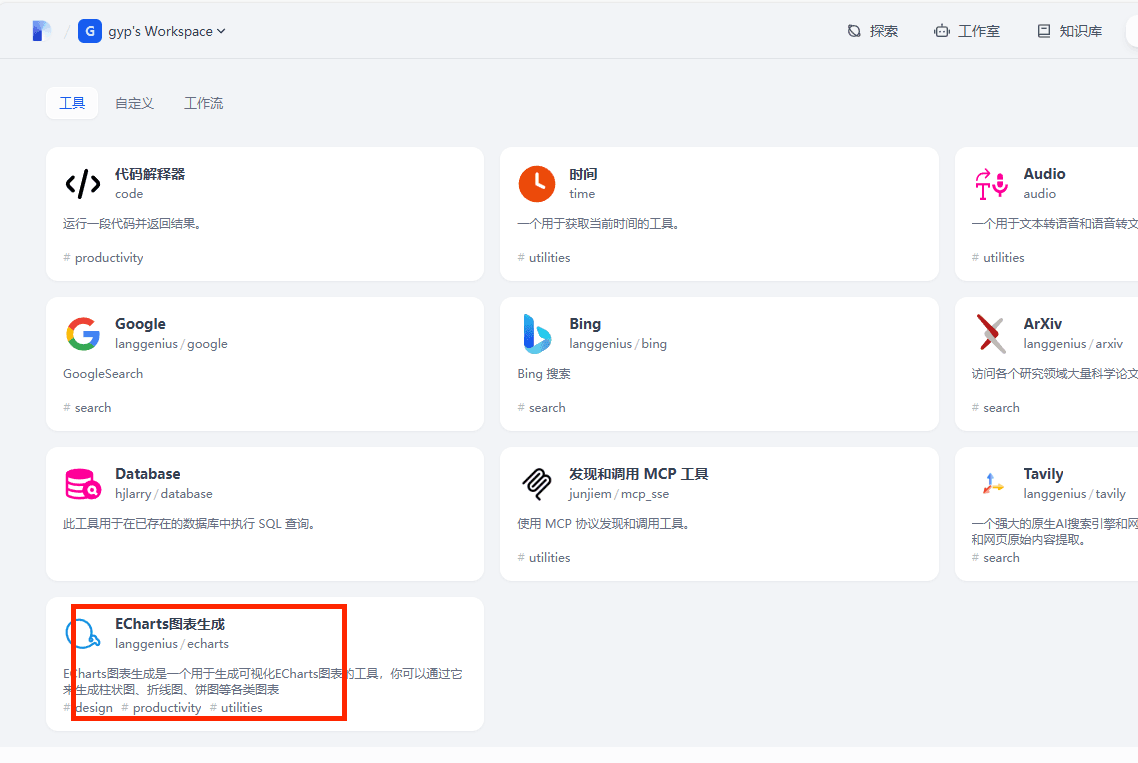
Task: Open the 知识库 section
Action: coord(1070,31)
